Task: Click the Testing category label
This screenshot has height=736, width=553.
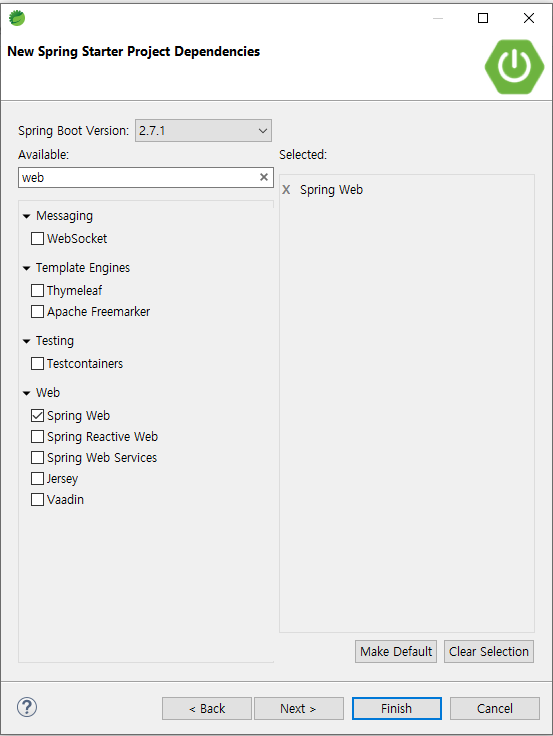Action: [x=55, y=341]
